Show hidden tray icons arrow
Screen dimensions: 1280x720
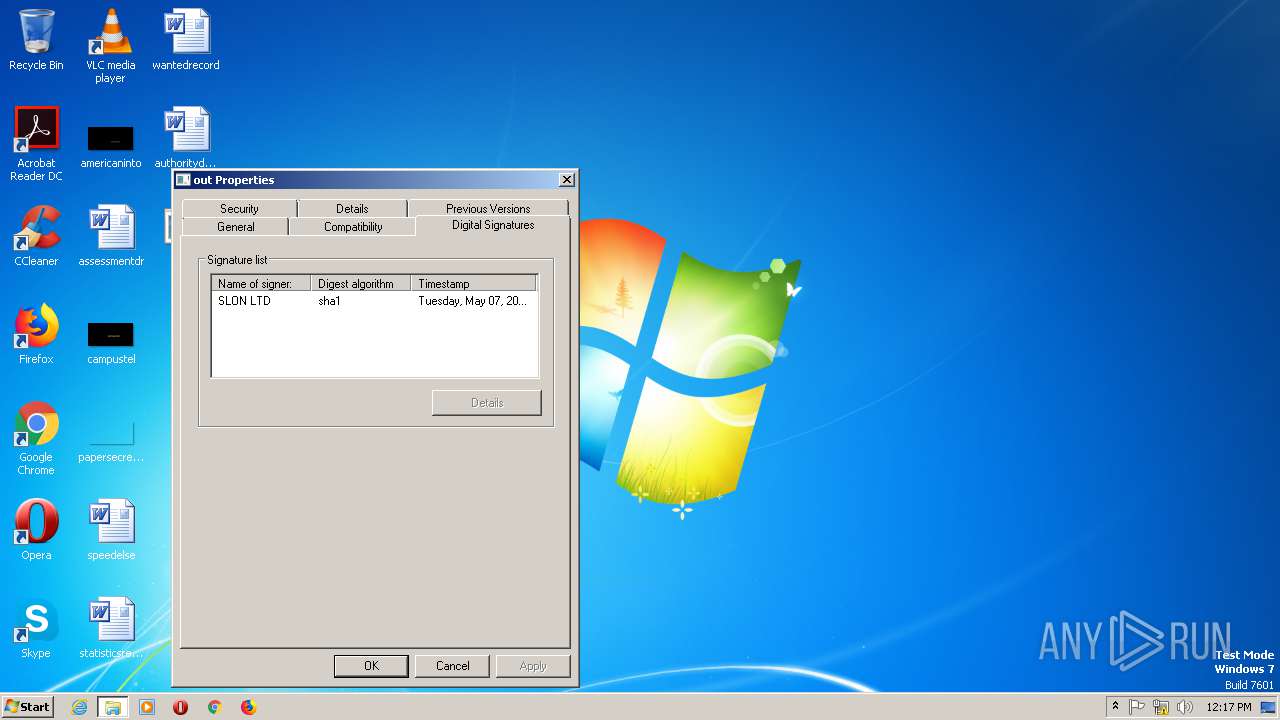point(1115,707)
